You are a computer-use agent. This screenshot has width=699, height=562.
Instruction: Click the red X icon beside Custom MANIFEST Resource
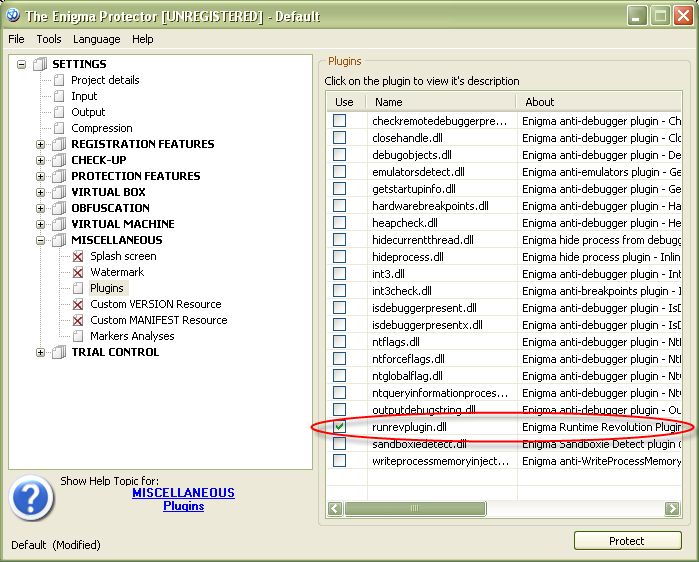pos(78,320)
